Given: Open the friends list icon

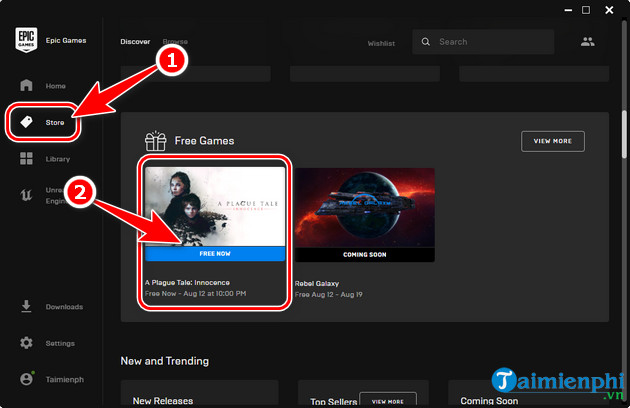Looking at the screenshot, I should pyautogui.click(x=587, y=42).
